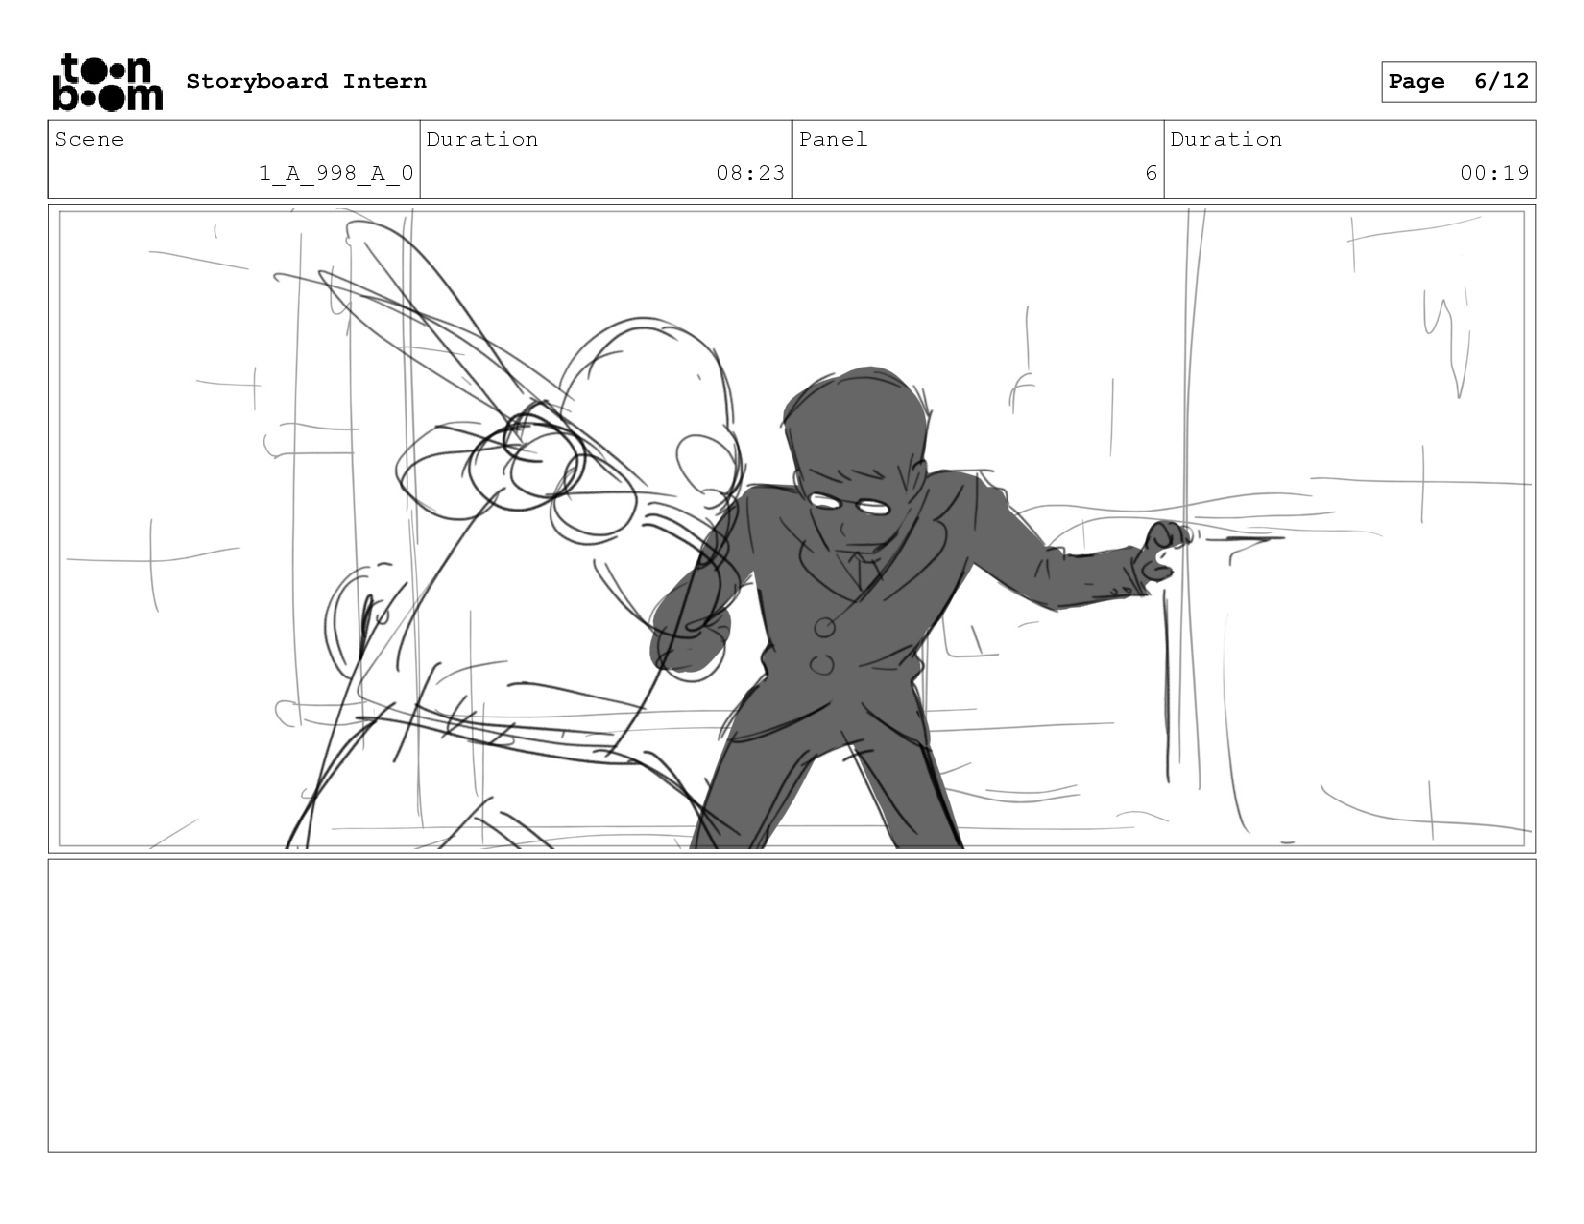1584x1224 pixels.
Task: Click the 'Scene' header label
Action: click(90, 140)
